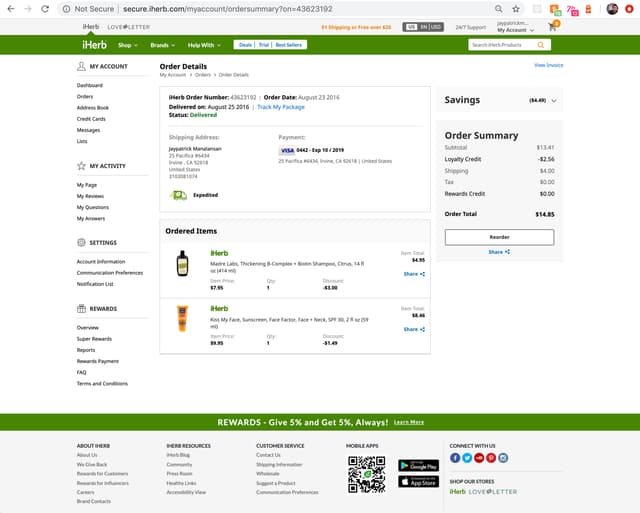This screenshot has width=640, height=513.
Task: Open the Trial tab
Action: pos(264,45)
